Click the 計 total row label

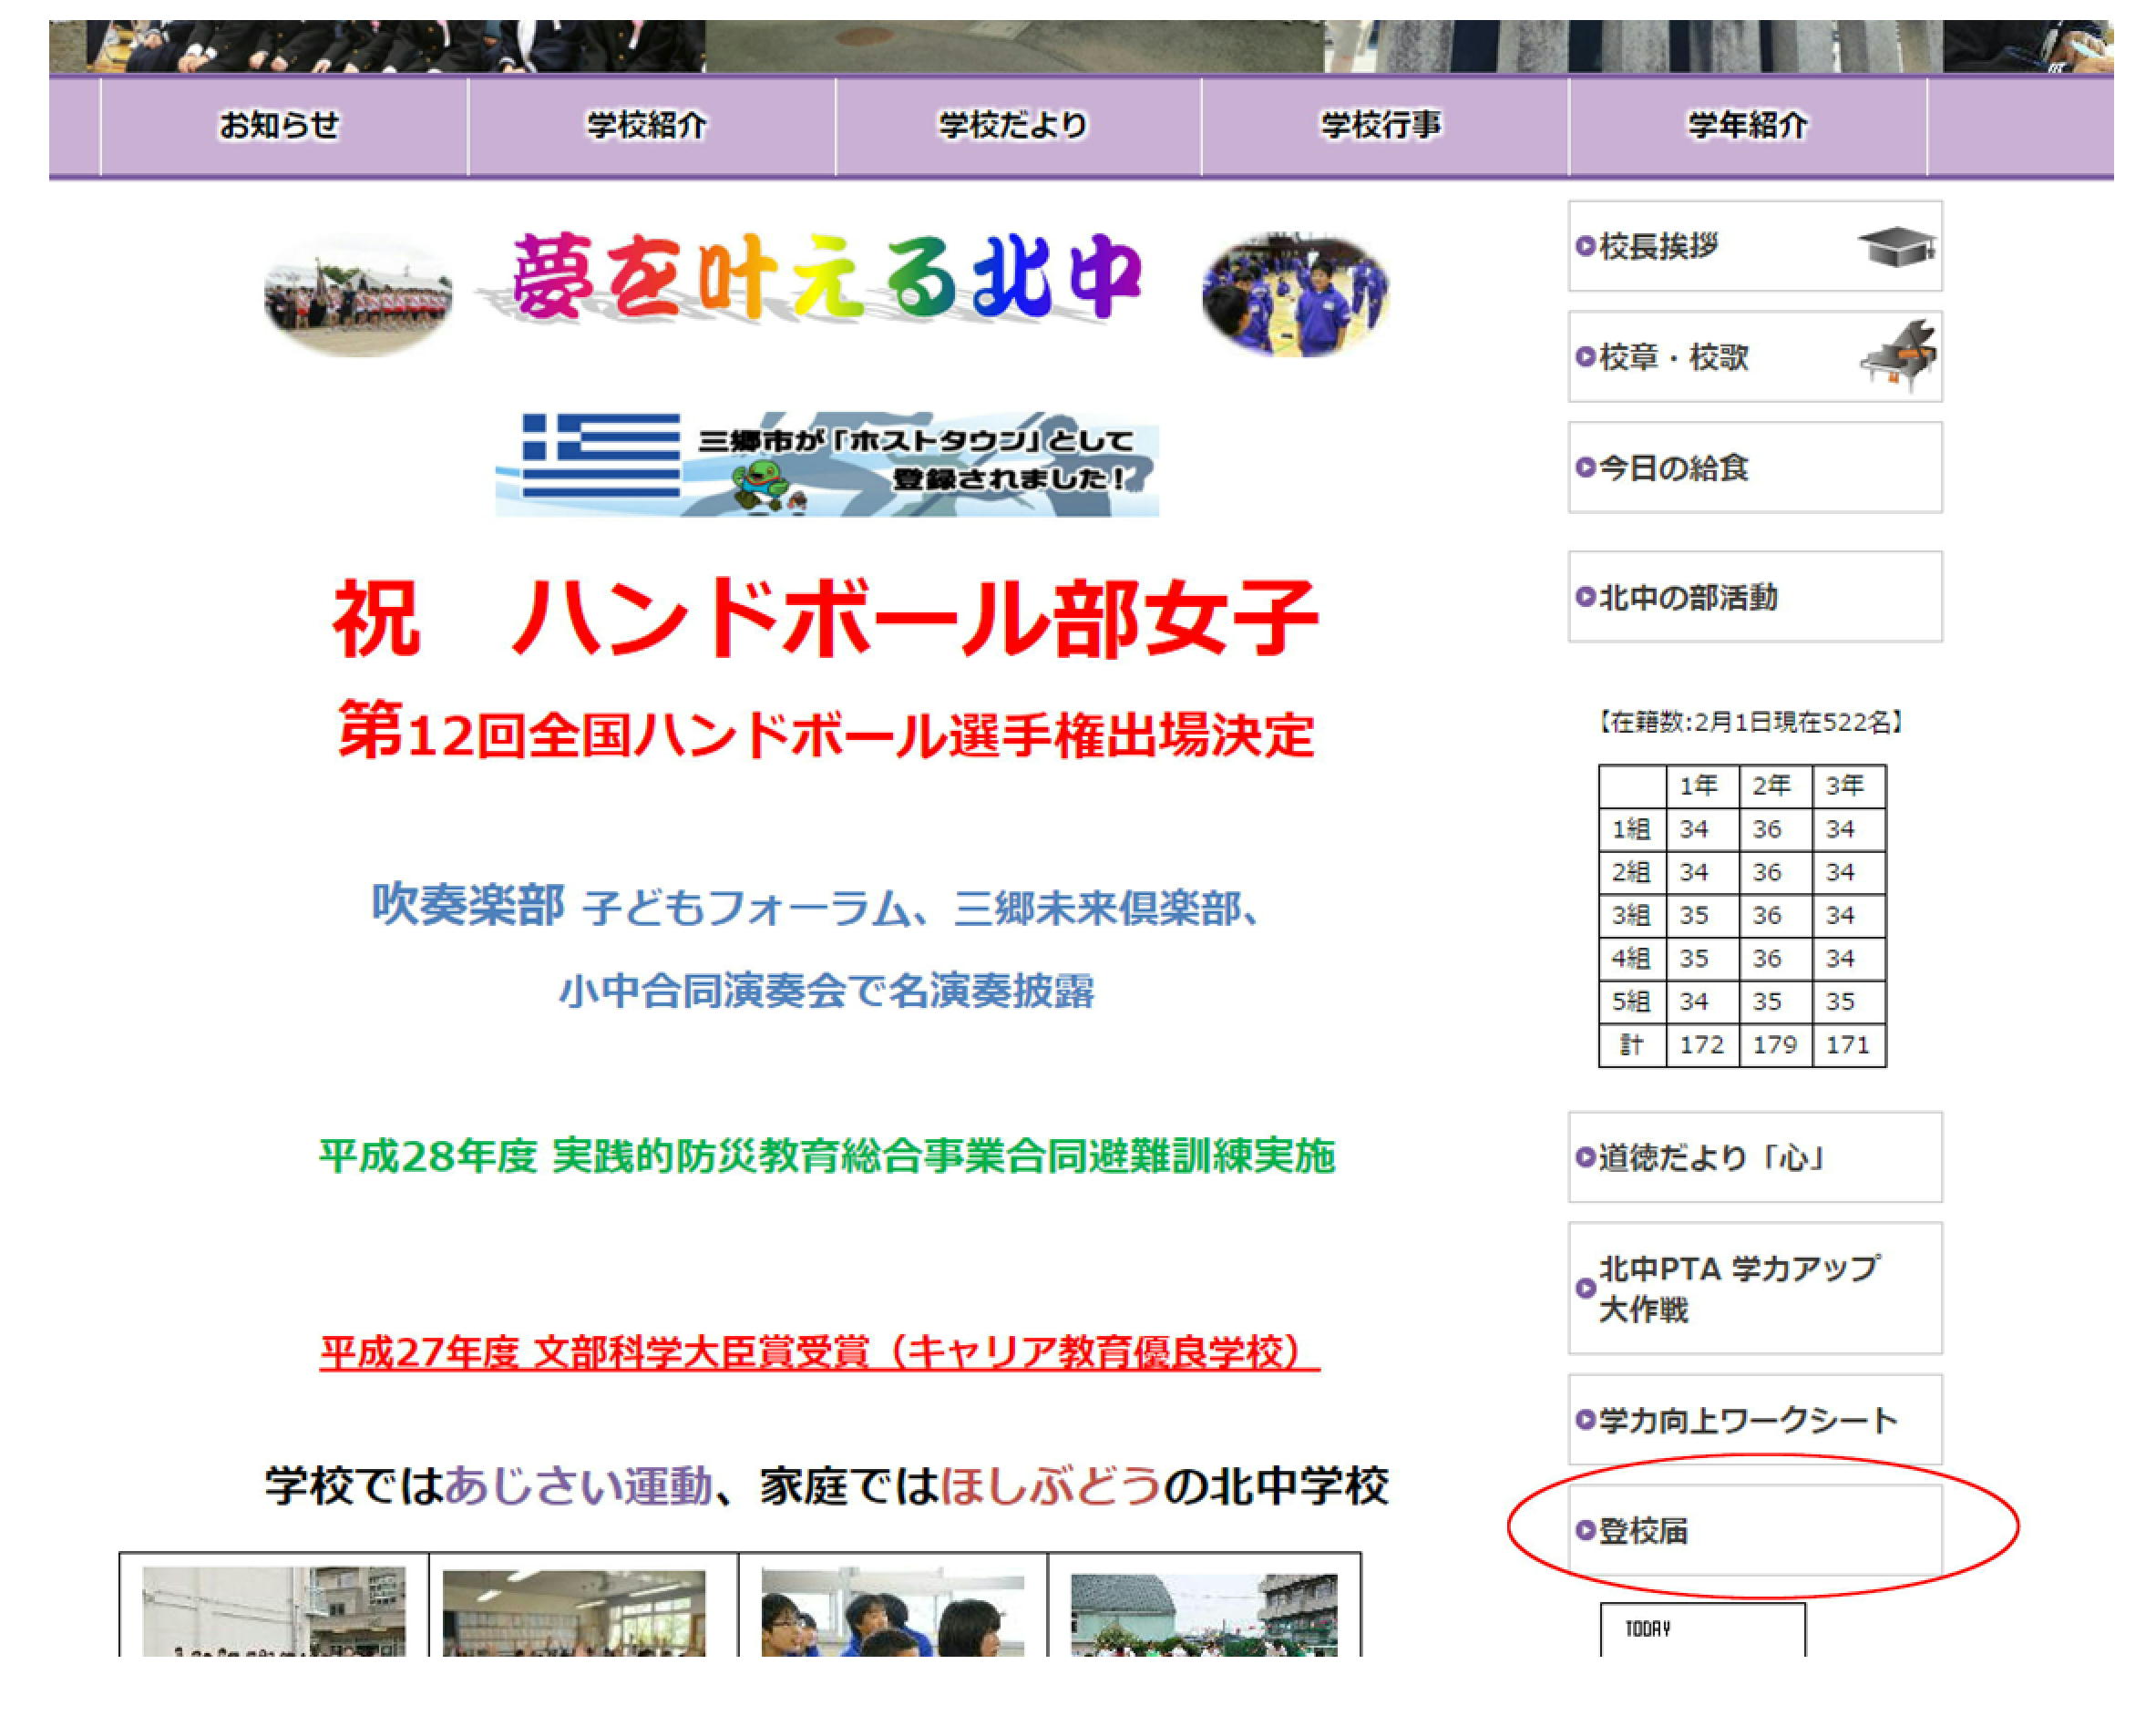1632,1045
